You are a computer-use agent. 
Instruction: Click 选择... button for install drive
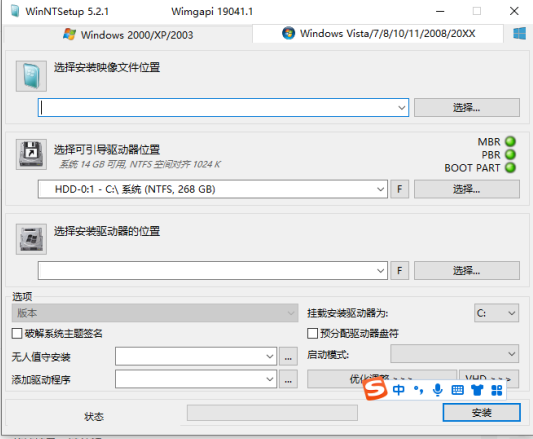pos(467,271)
